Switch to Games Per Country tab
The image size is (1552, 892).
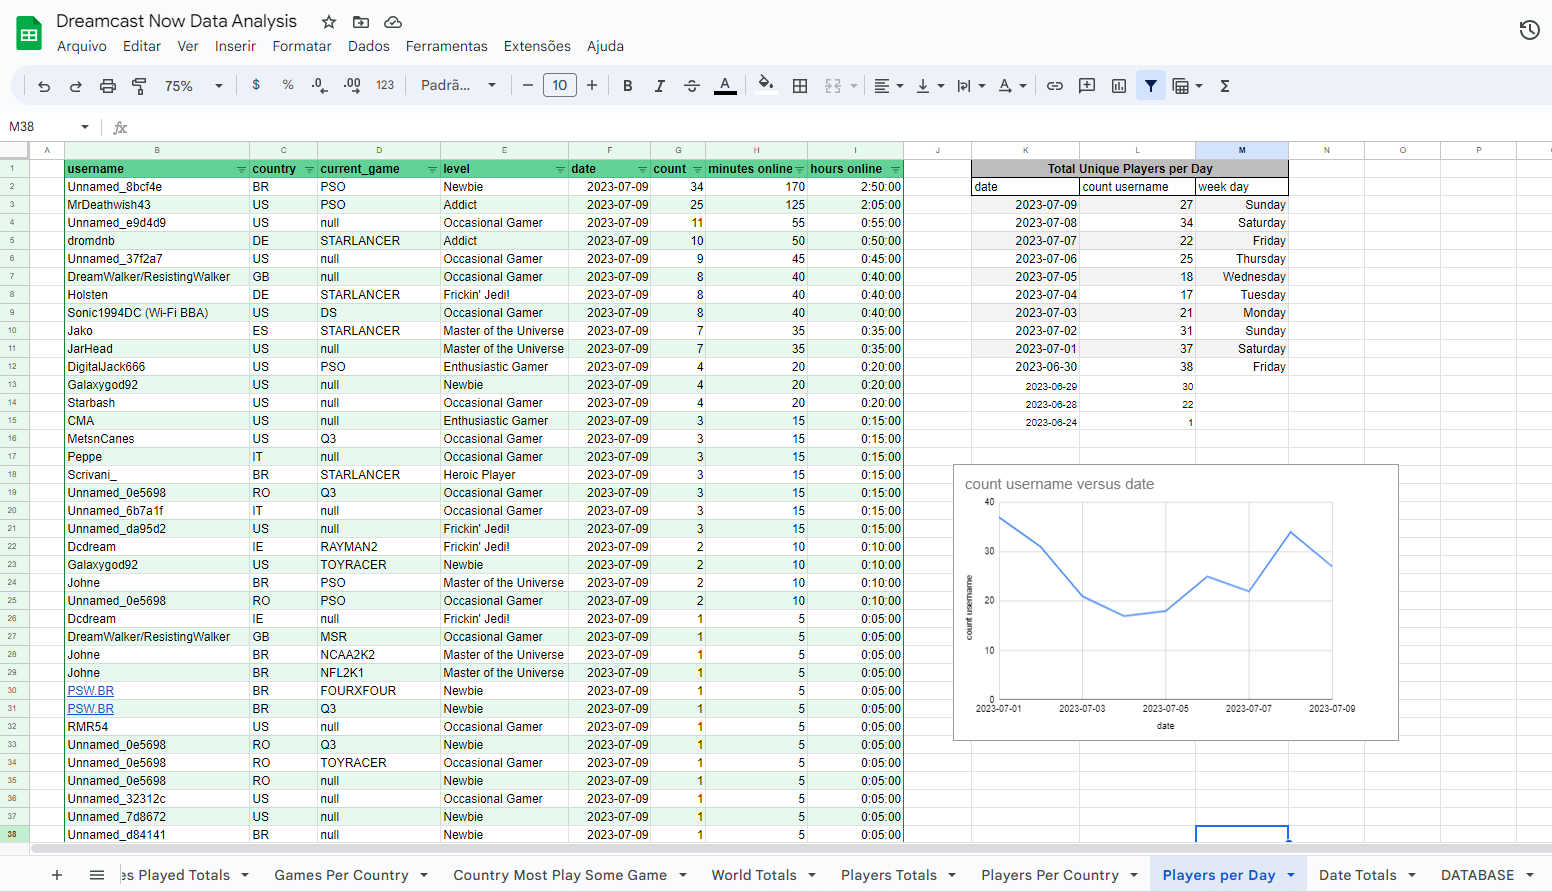click(x=341, y=875)
